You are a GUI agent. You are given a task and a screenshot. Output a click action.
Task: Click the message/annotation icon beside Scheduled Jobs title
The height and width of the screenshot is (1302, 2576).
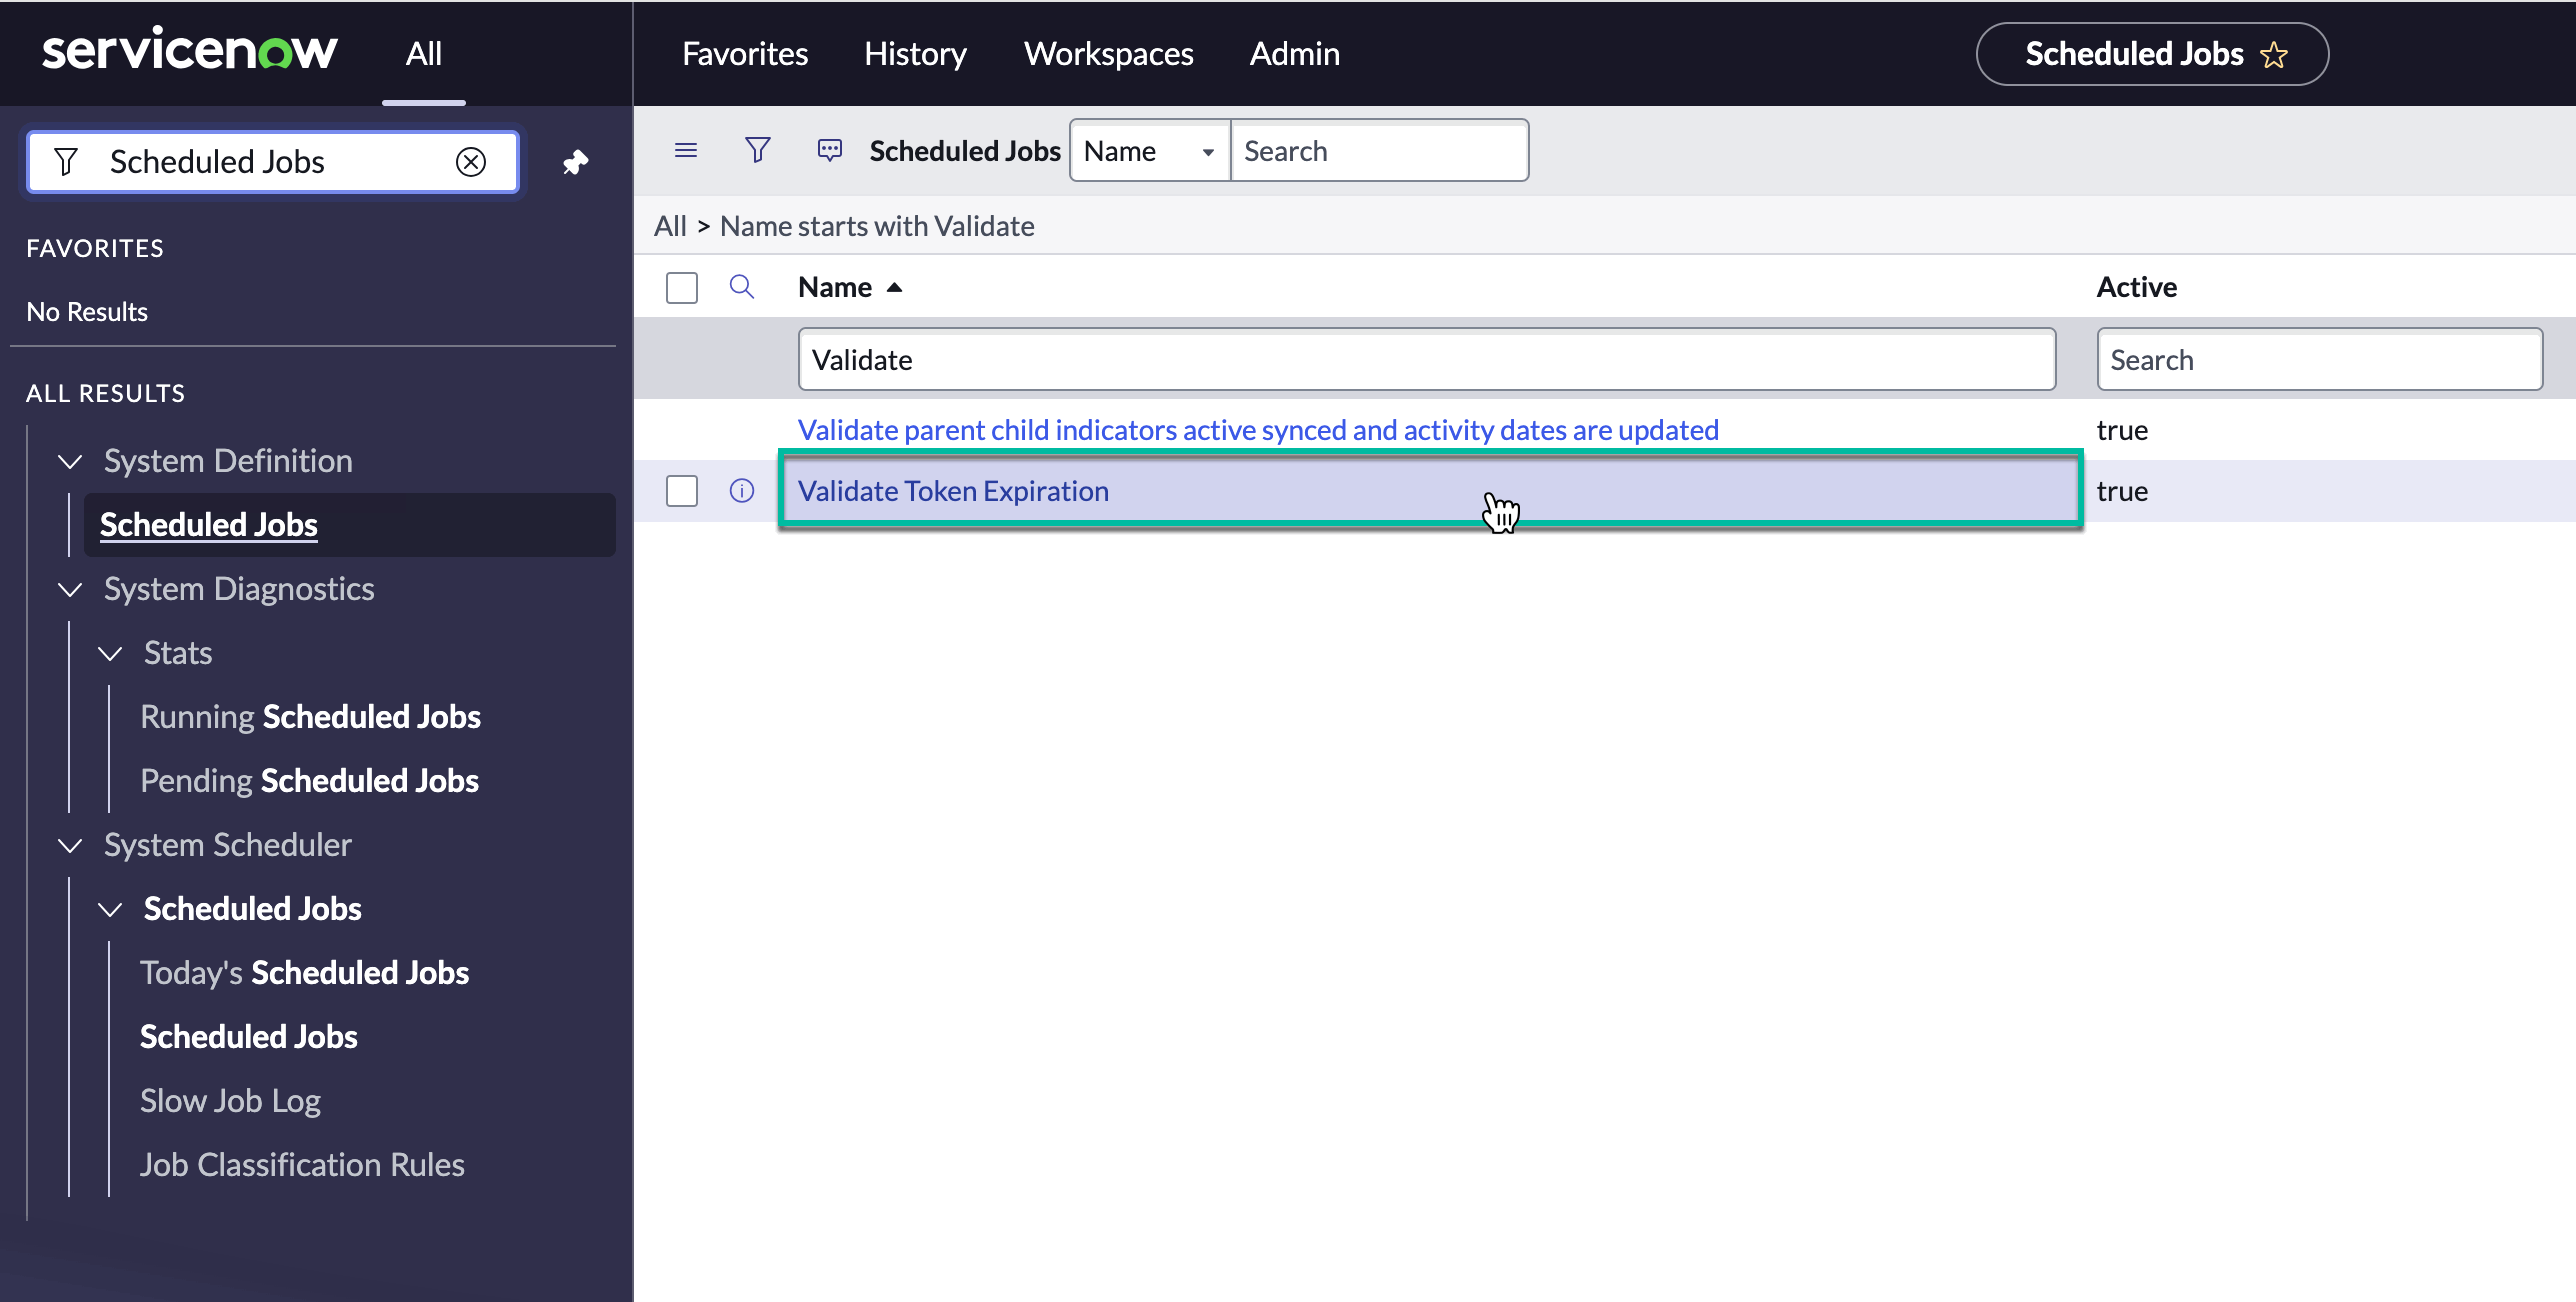click(x=828, y=149)
